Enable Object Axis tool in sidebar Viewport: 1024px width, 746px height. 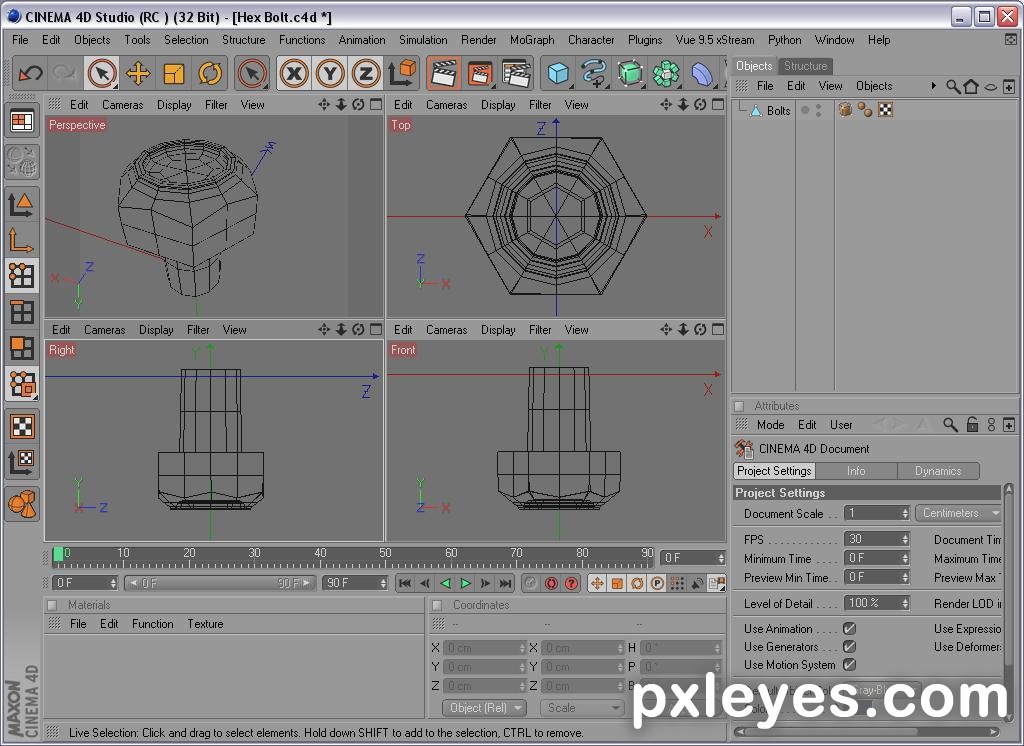[x=22, y=240]
